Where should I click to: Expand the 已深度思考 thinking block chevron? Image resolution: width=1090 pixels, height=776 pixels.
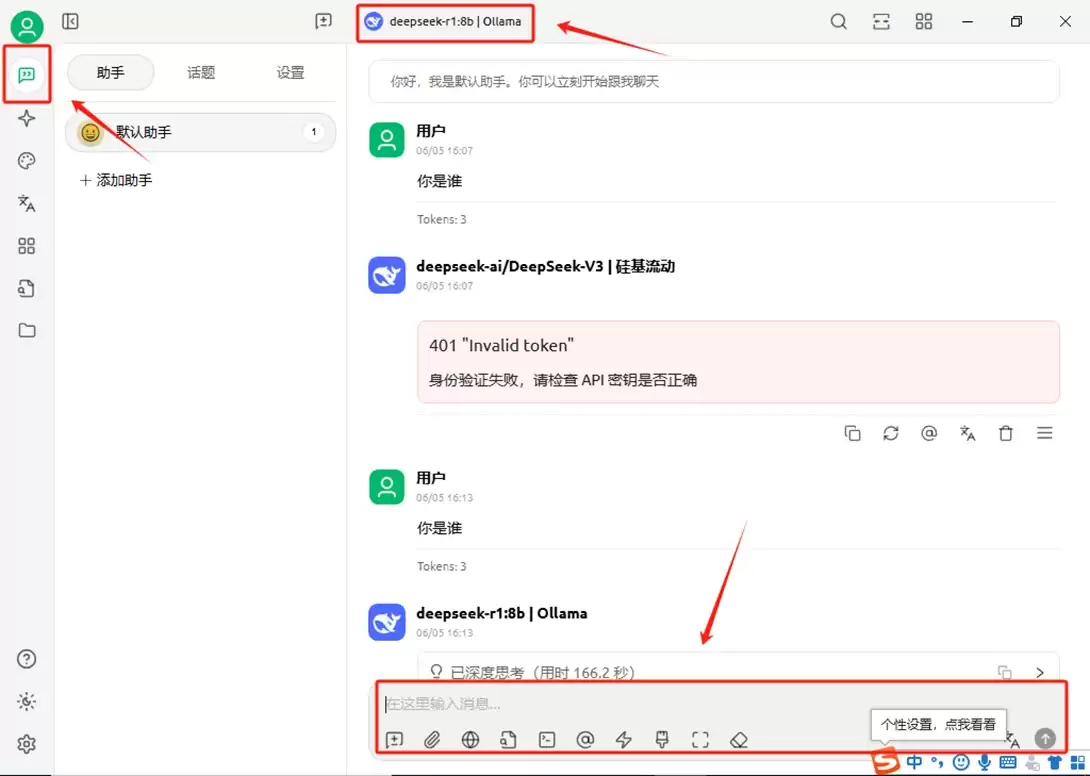(1040, 672)
